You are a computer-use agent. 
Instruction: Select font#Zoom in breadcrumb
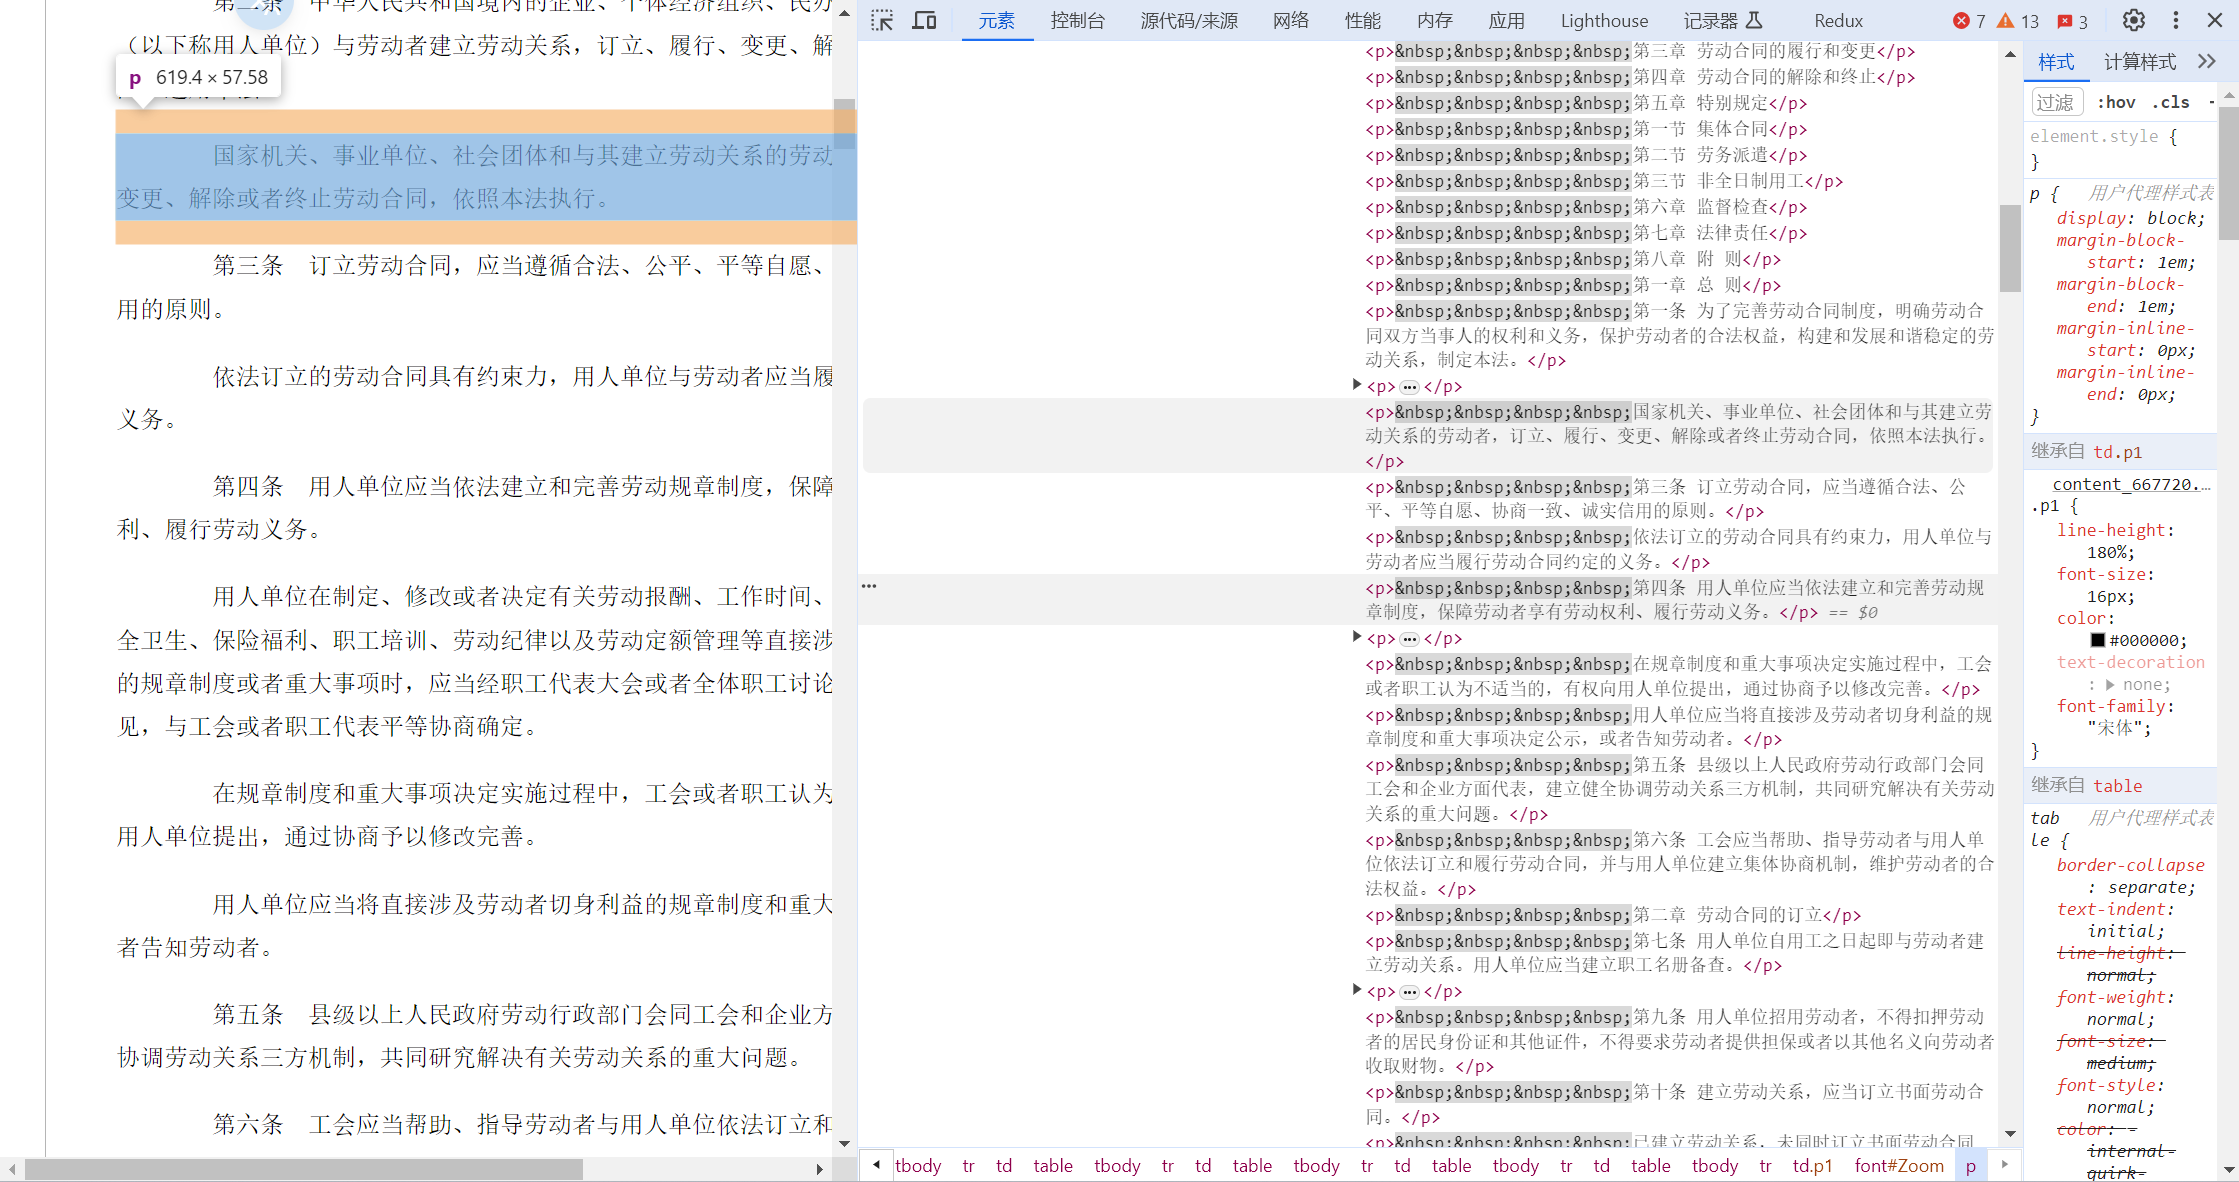click(1899, 1165)
